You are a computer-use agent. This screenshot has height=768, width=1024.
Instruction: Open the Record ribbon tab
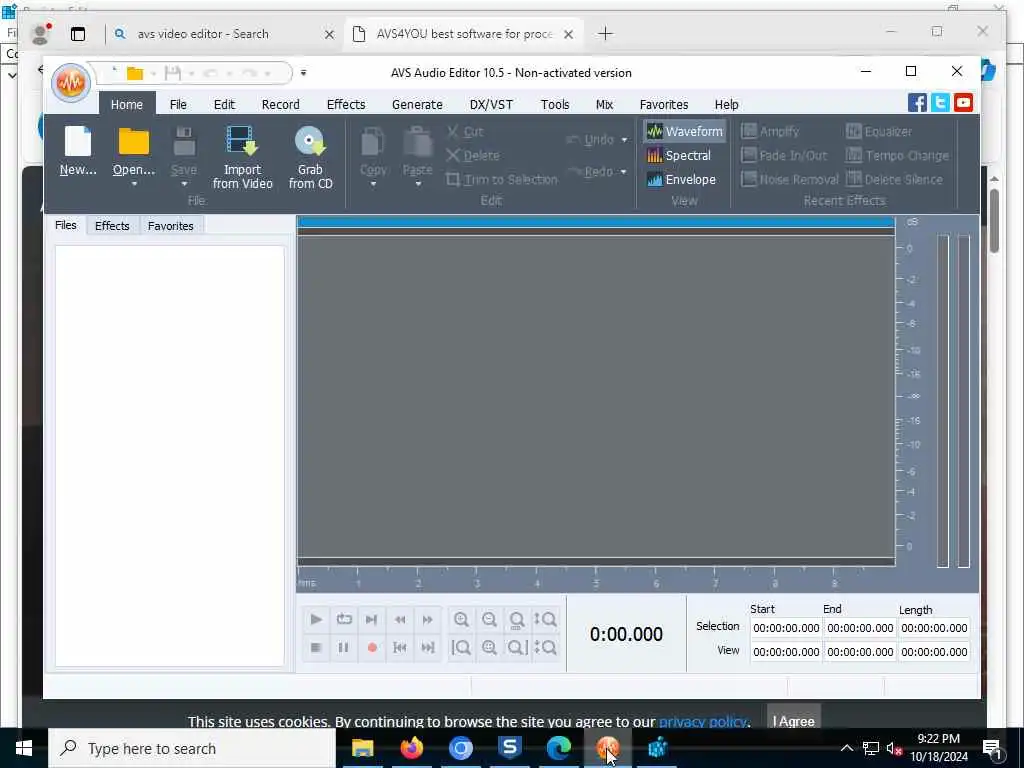(281, 104)
